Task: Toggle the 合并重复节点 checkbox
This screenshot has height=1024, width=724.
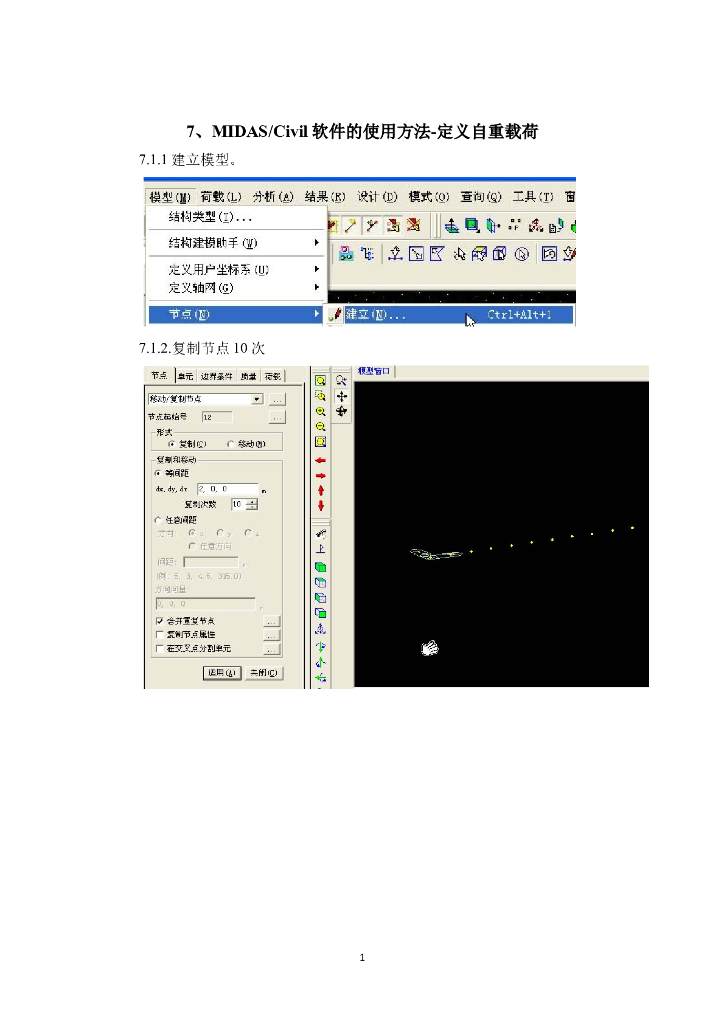Action: coord(159,621)
